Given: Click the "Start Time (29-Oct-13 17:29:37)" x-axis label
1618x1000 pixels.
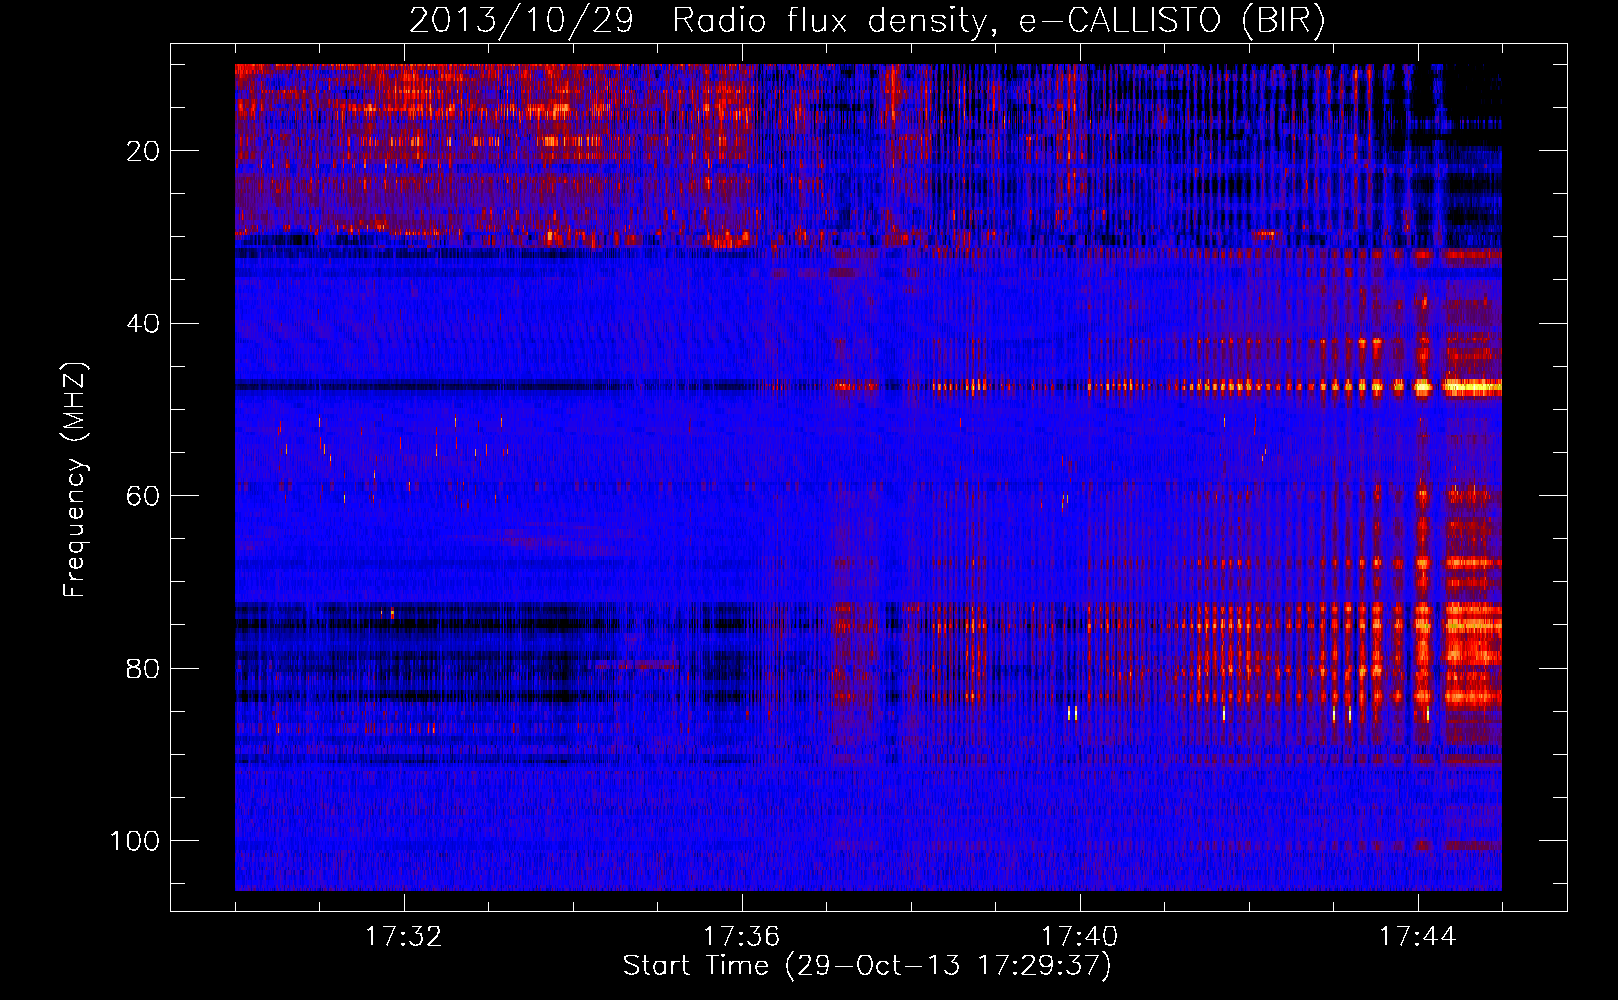Looking at the screenshot, I should click(x=867, y=966).
